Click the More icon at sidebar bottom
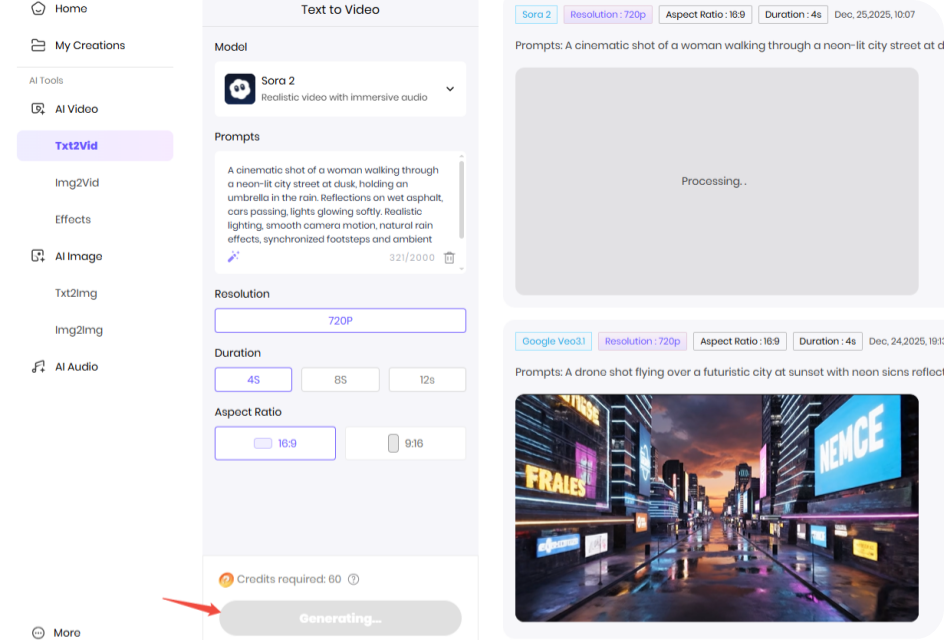944x640 pixels. pyautogui.click(x=38, y=632)
